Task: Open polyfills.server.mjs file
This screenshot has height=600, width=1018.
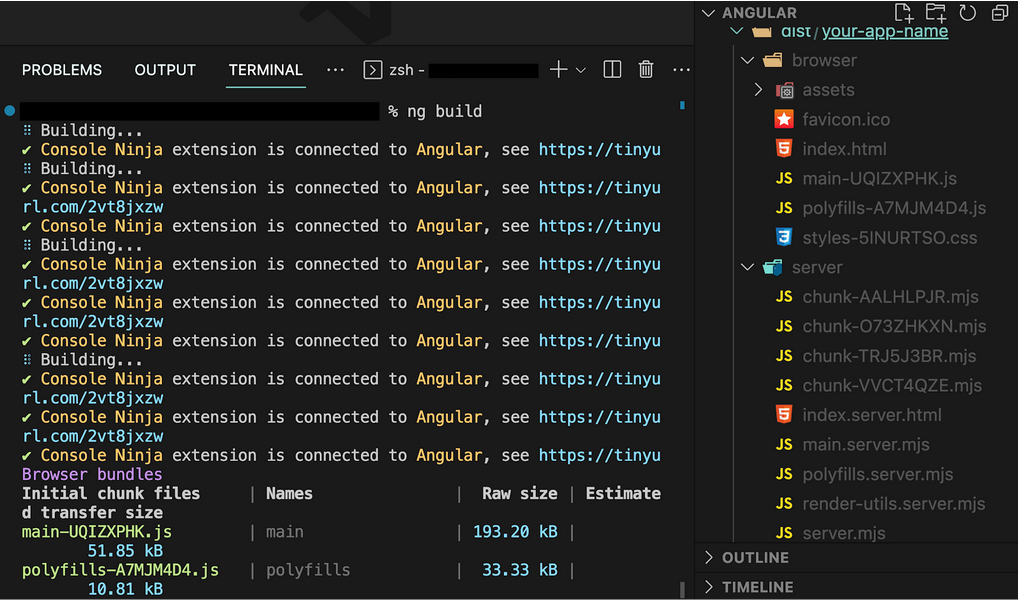Action: tap(878, 474)
